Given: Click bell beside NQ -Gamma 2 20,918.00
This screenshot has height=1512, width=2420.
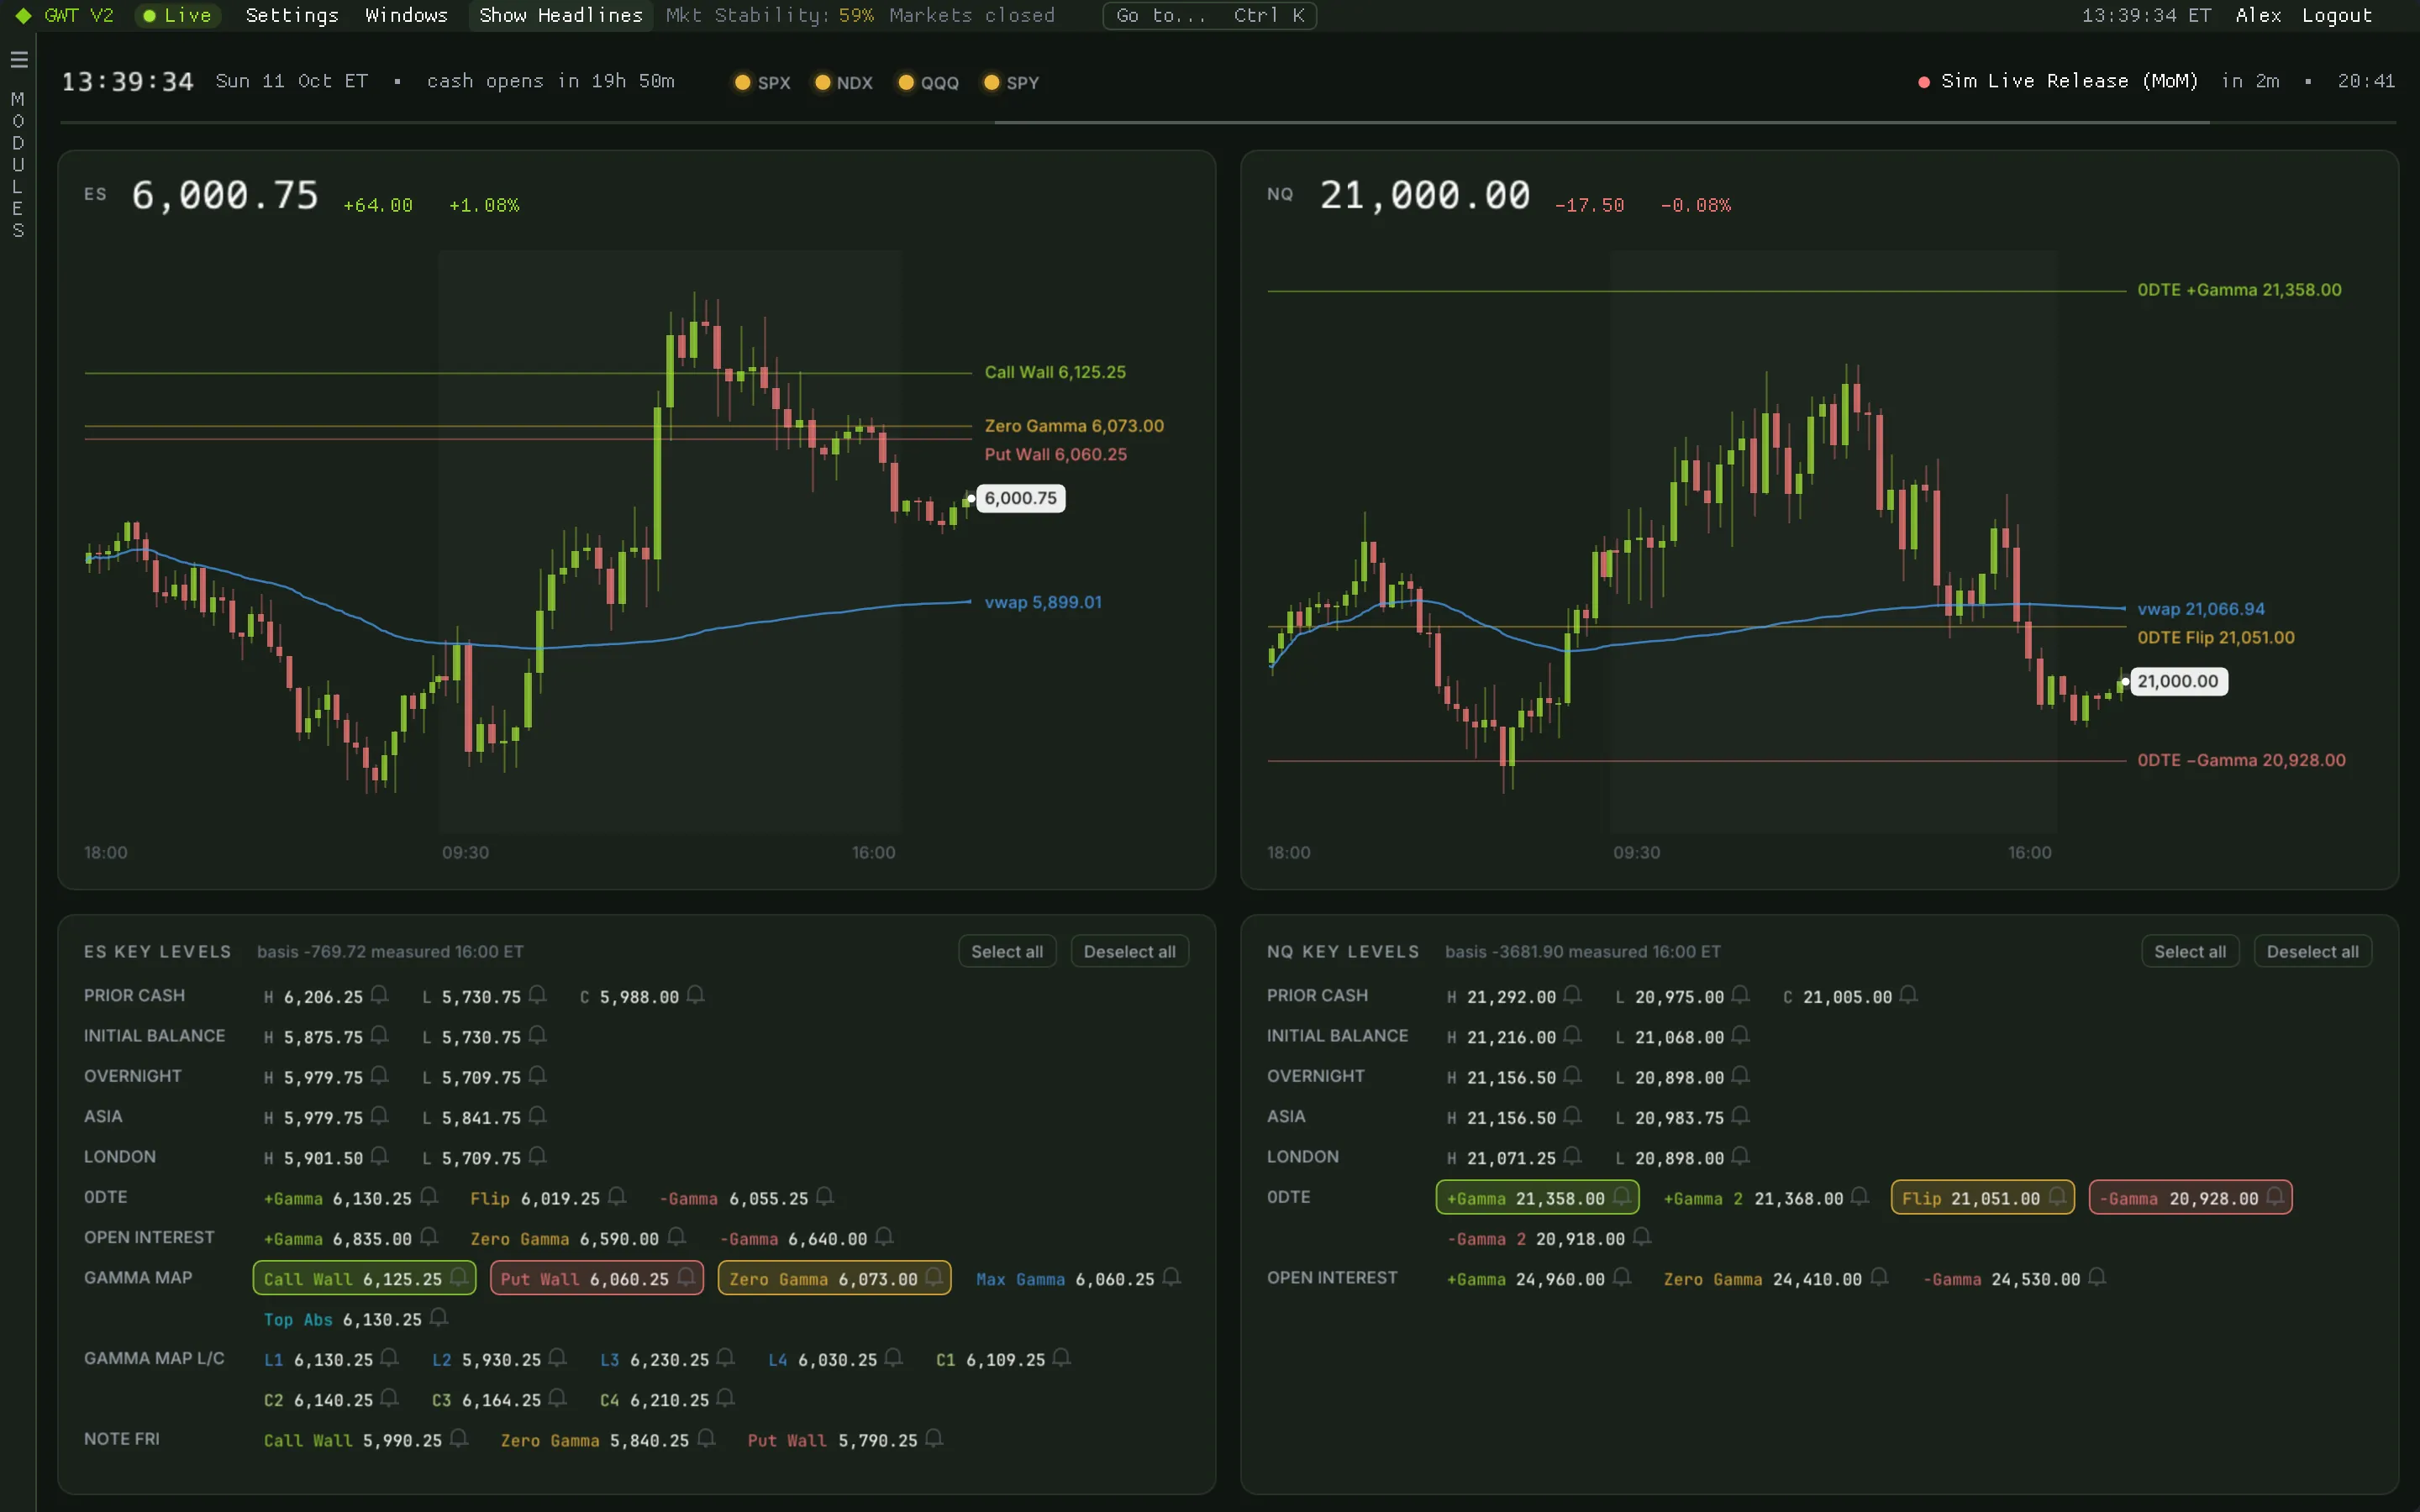Looking at the screenshot, I should coord(1642,1238).
